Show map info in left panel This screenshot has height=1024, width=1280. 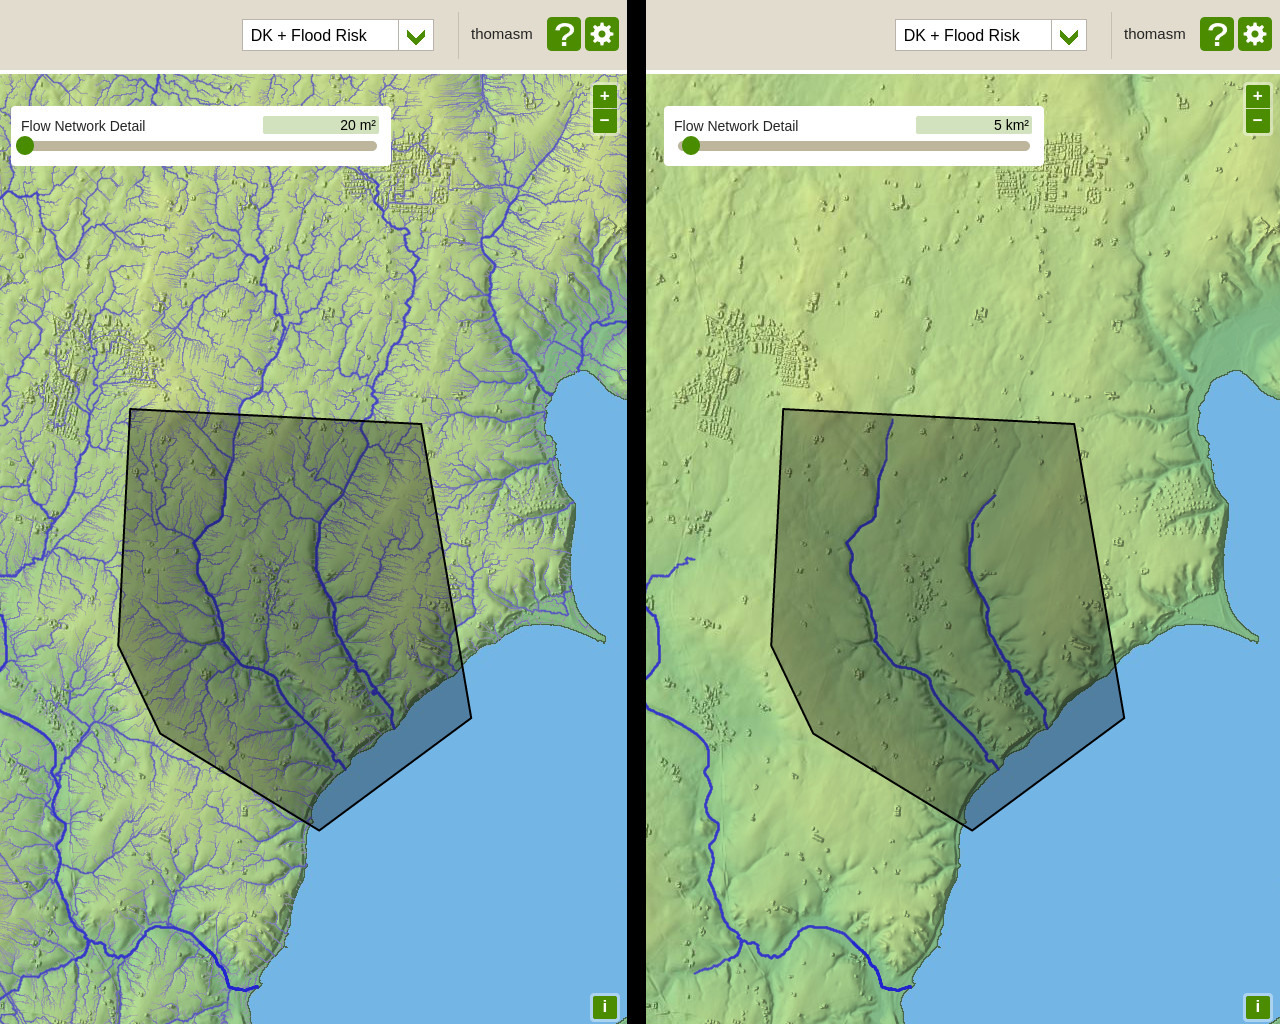pyautogui.click(x=604, y=1007)
